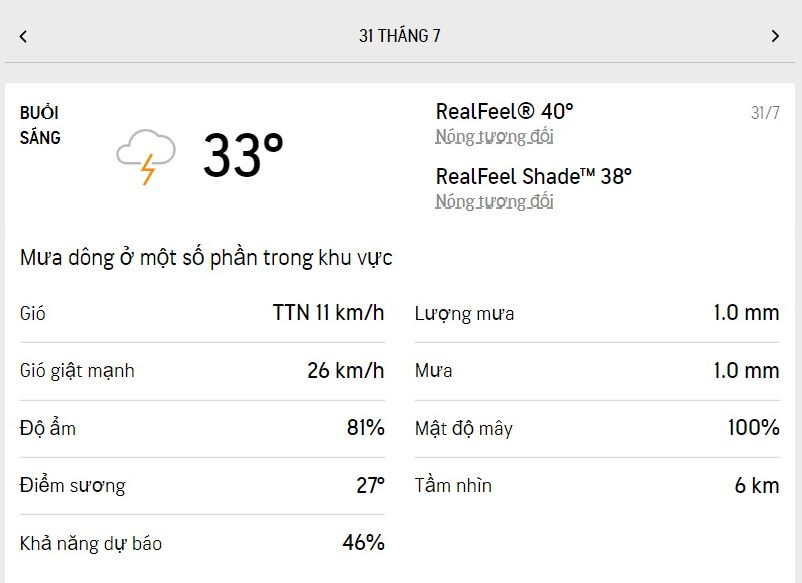Select the Tầm nhìn visibility row
This screenshot has width=802, height=583.
(597, 486)
